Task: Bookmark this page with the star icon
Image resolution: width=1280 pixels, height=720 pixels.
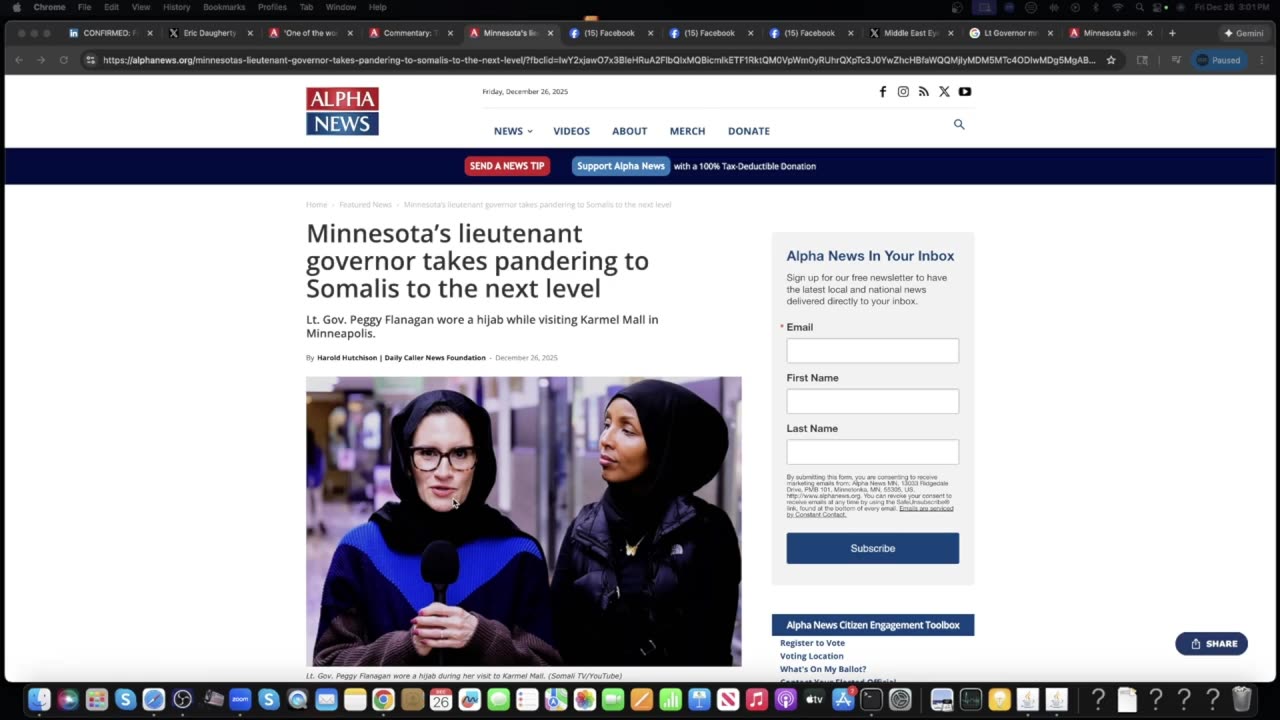Action: (1110, 60)
